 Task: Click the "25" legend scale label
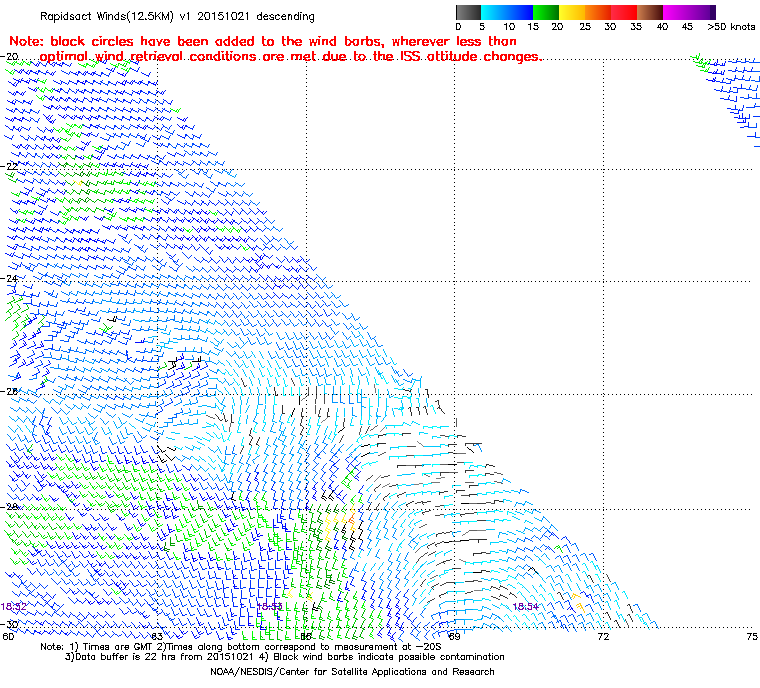(585, 27)
